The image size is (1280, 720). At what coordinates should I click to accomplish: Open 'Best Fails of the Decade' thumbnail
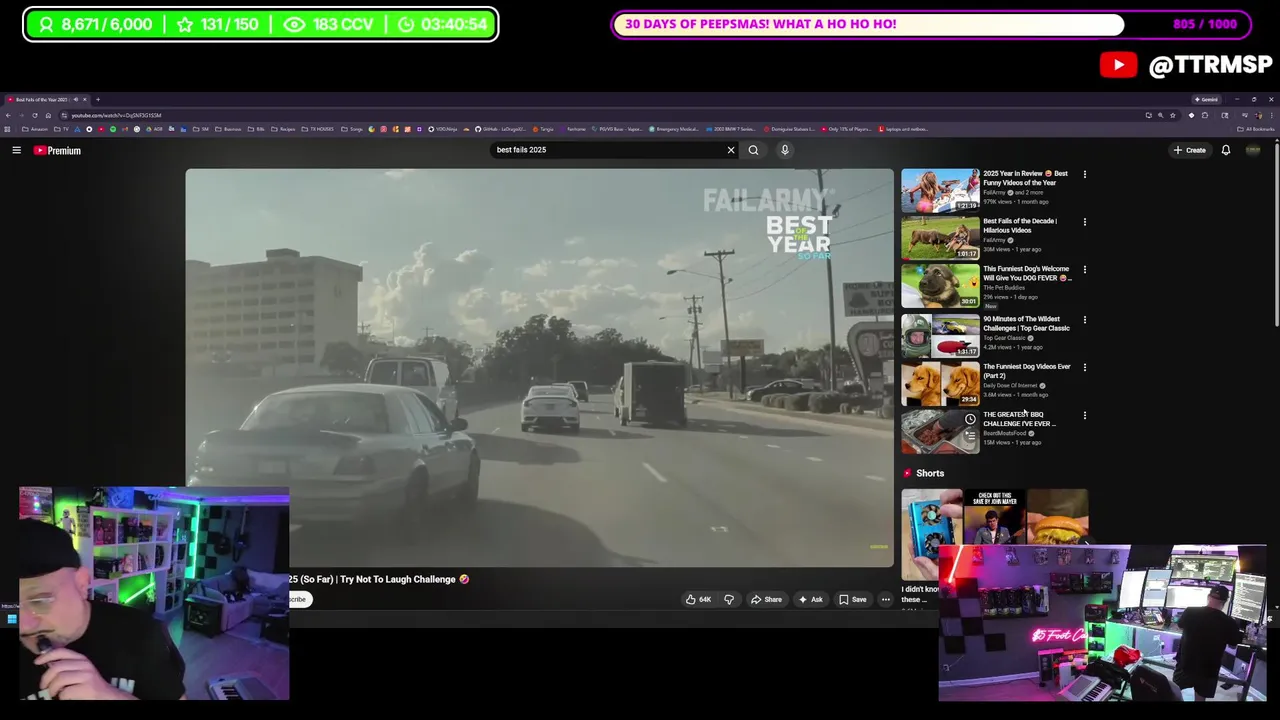940,238
